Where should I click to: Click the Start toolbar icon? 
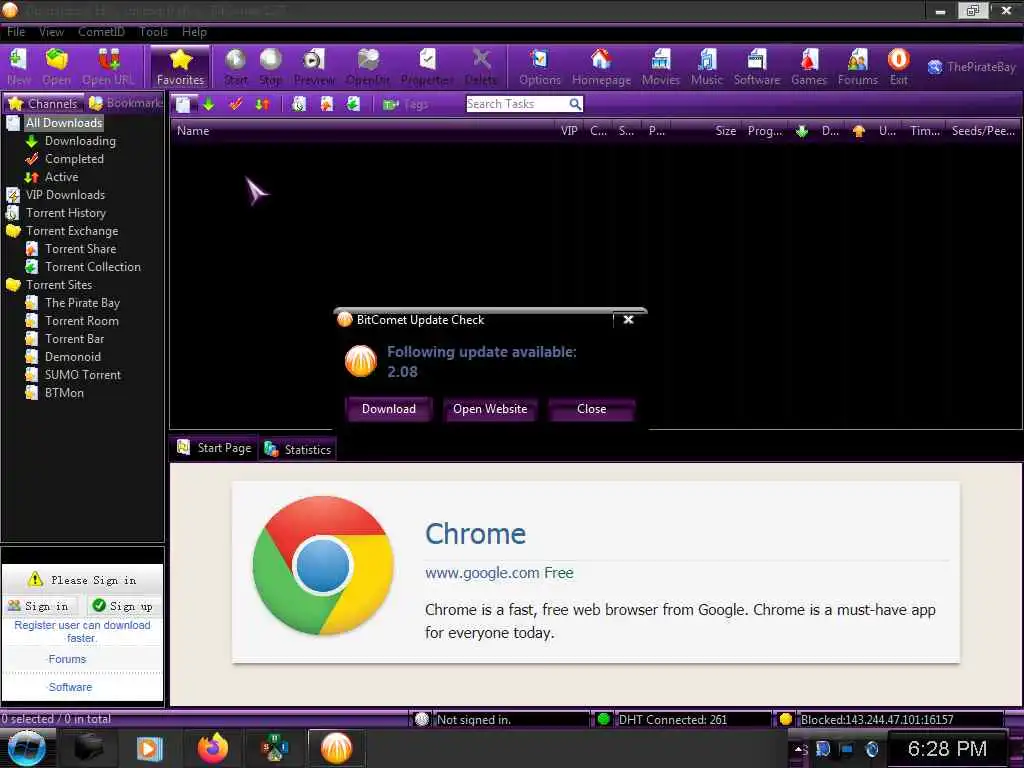pyautogui.click(x=235, y=67)
